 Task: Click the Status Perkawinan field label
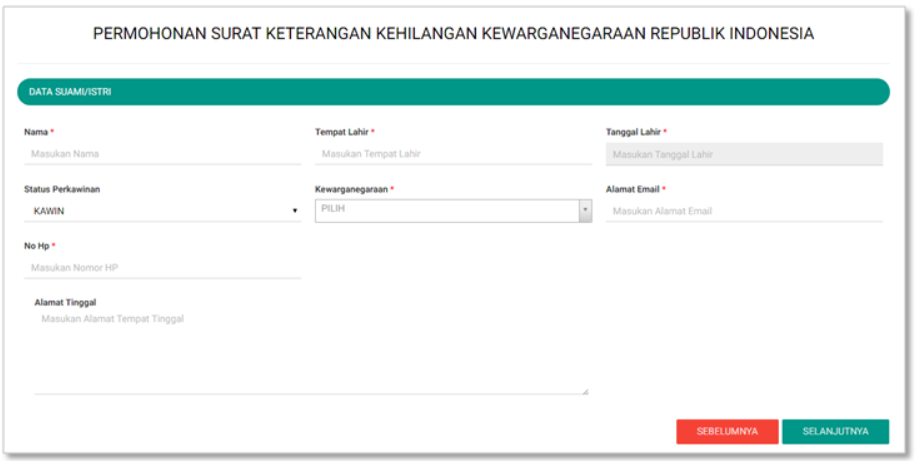pos(62,189)
